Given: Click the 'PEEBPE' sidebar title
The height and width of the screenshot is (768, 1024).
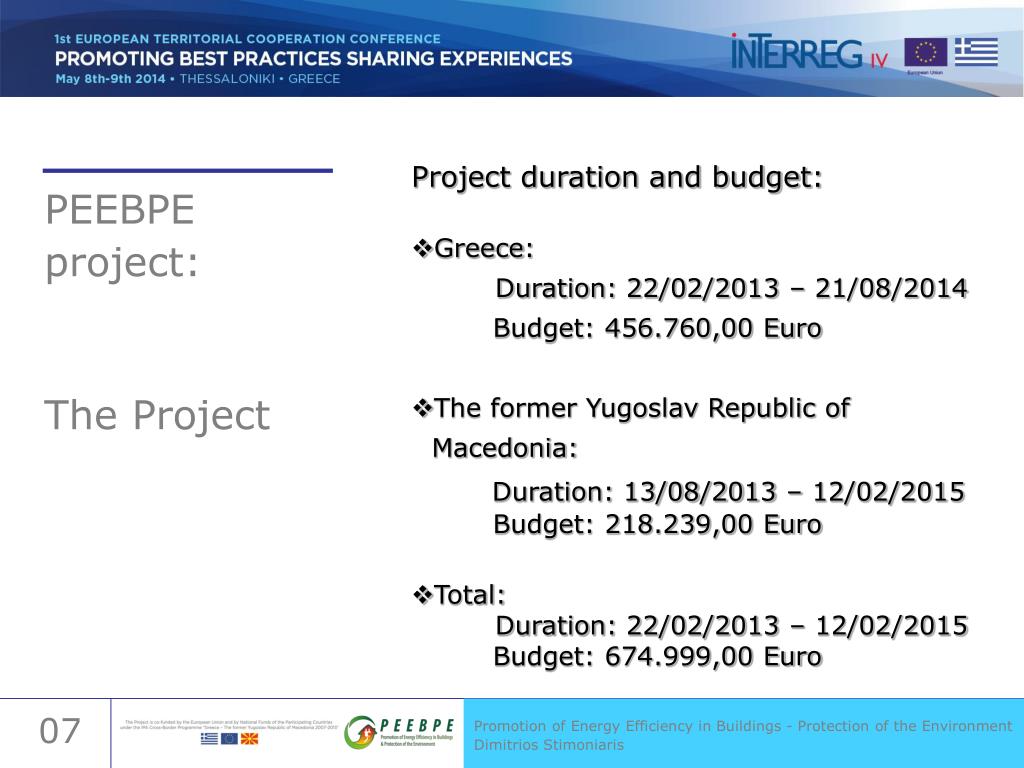Looking at the screenshot, I should 120,210.
